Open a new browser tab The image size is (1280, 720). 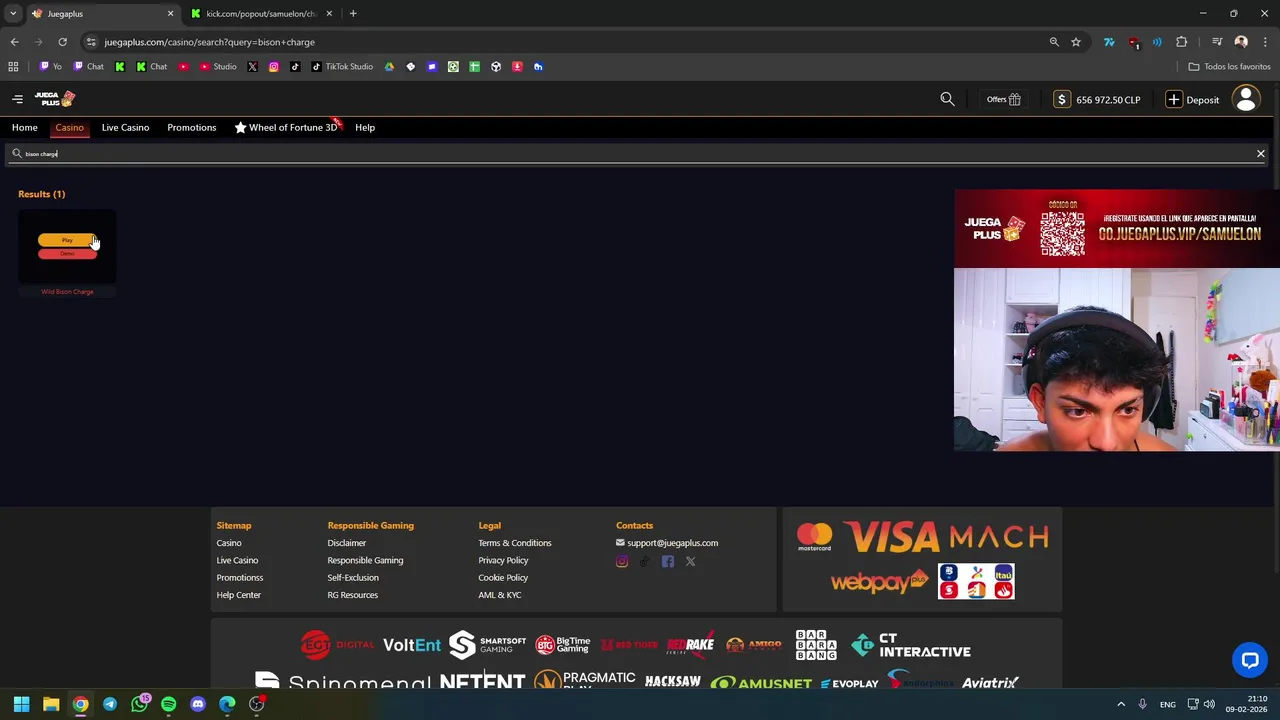[353, 14]
